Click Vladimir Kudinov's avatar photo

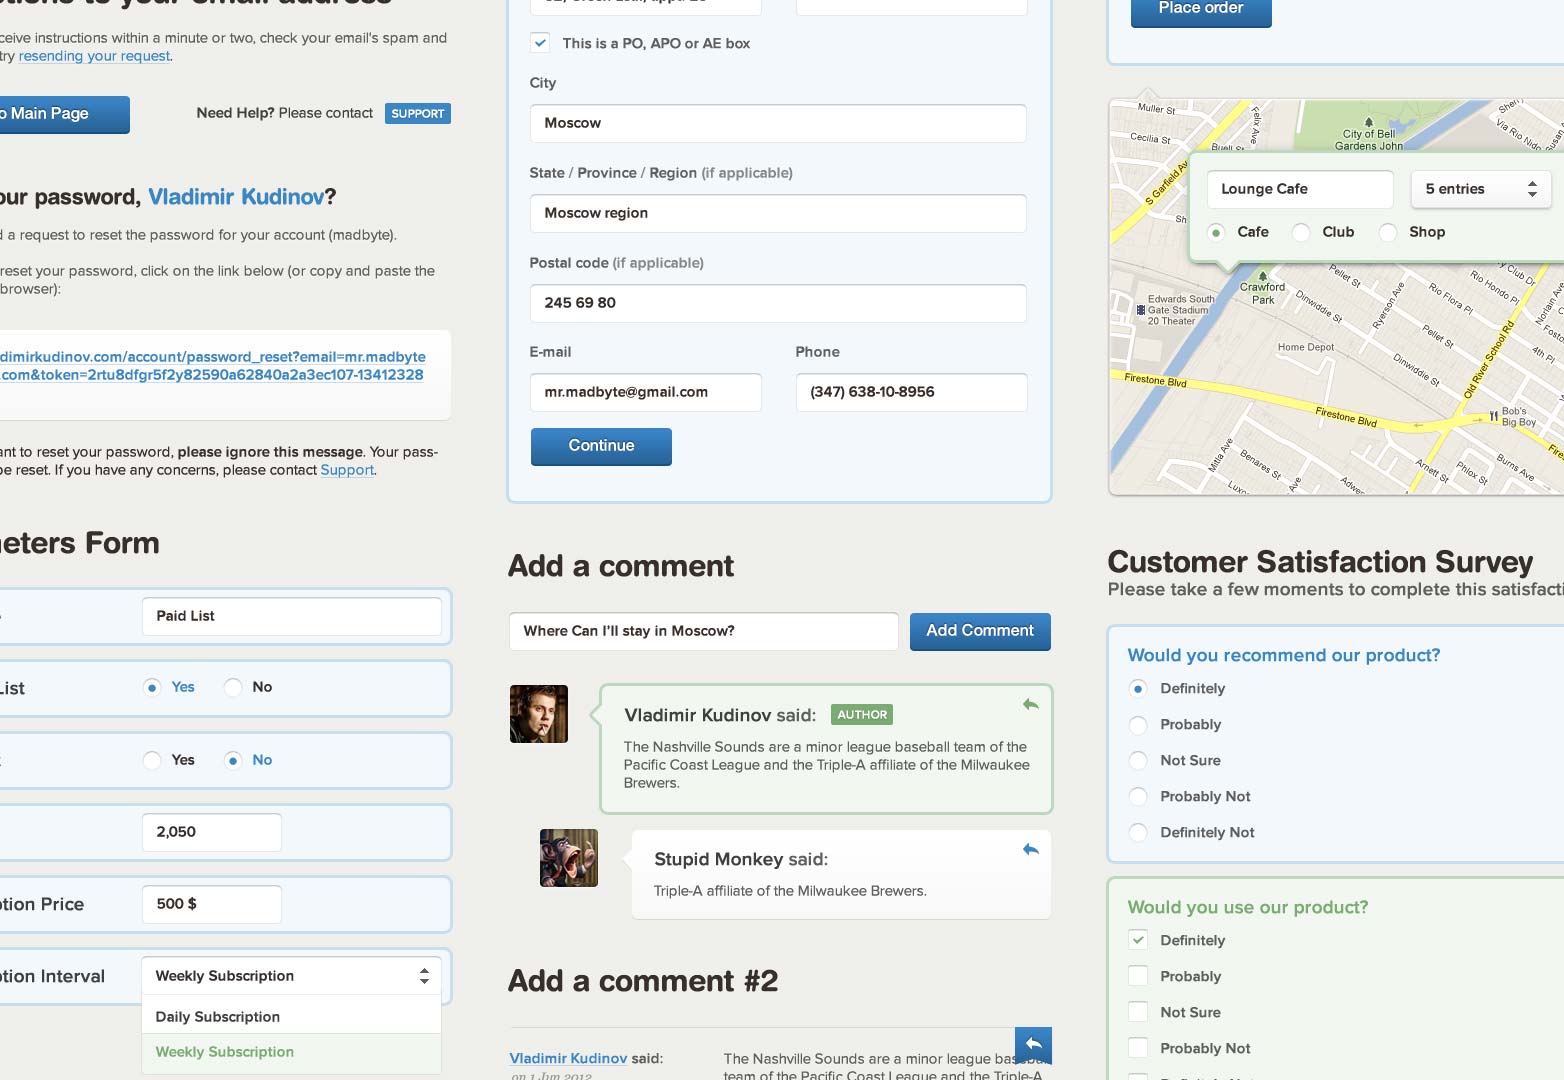[x=539, y=714]
